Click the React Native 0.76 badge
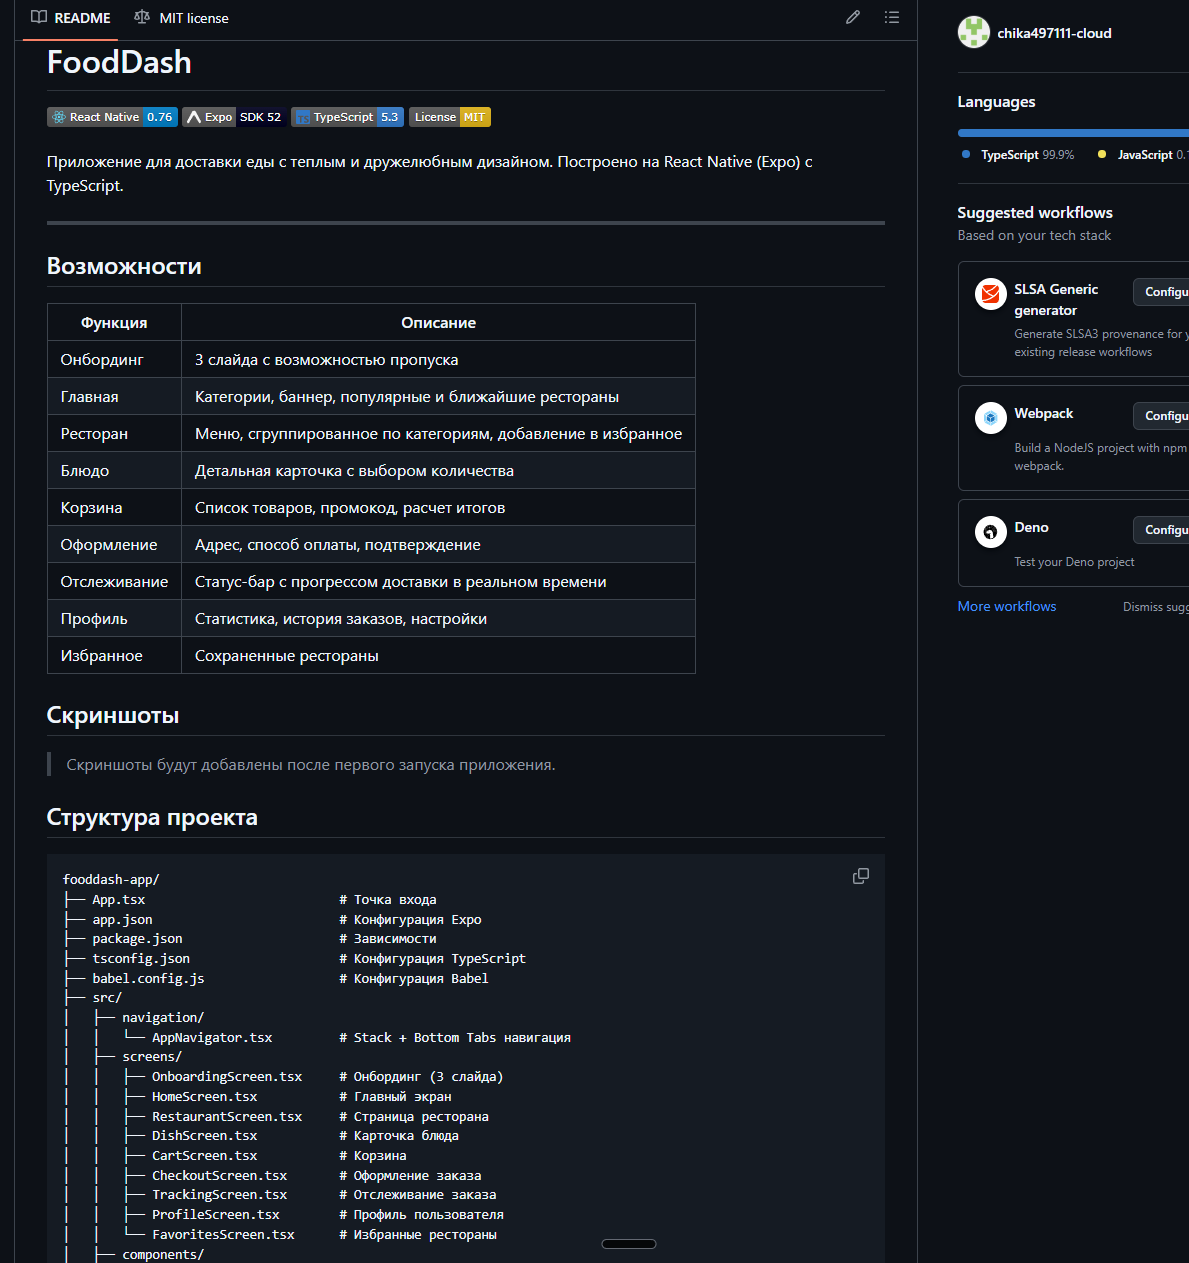Image resolution: width=1189 pixels, height=1263 pixels. (x=112, y=117)
